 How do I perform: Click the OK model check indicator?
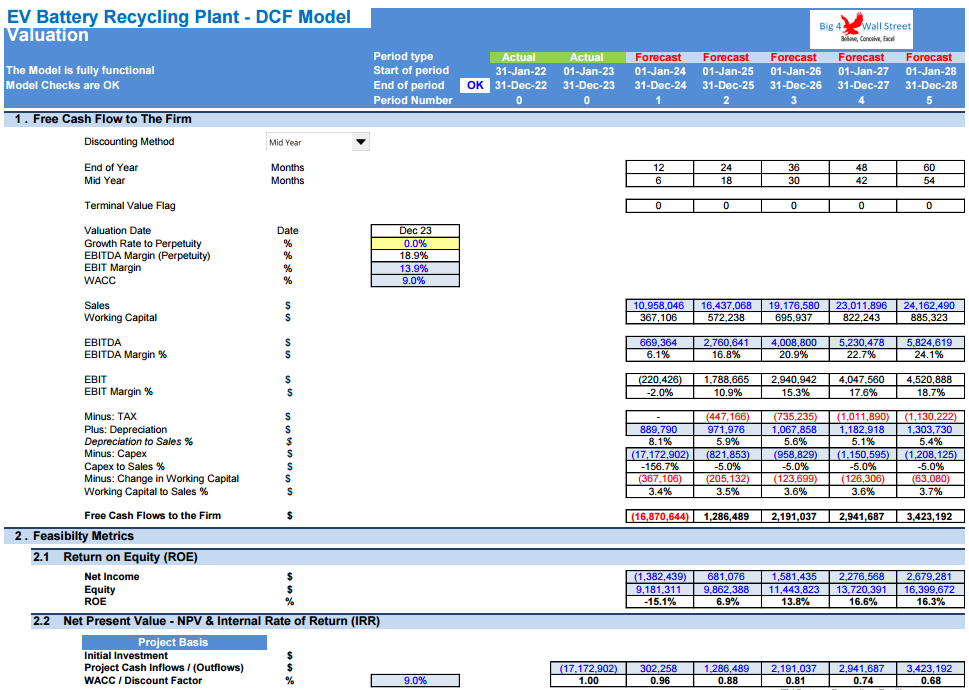475,86
